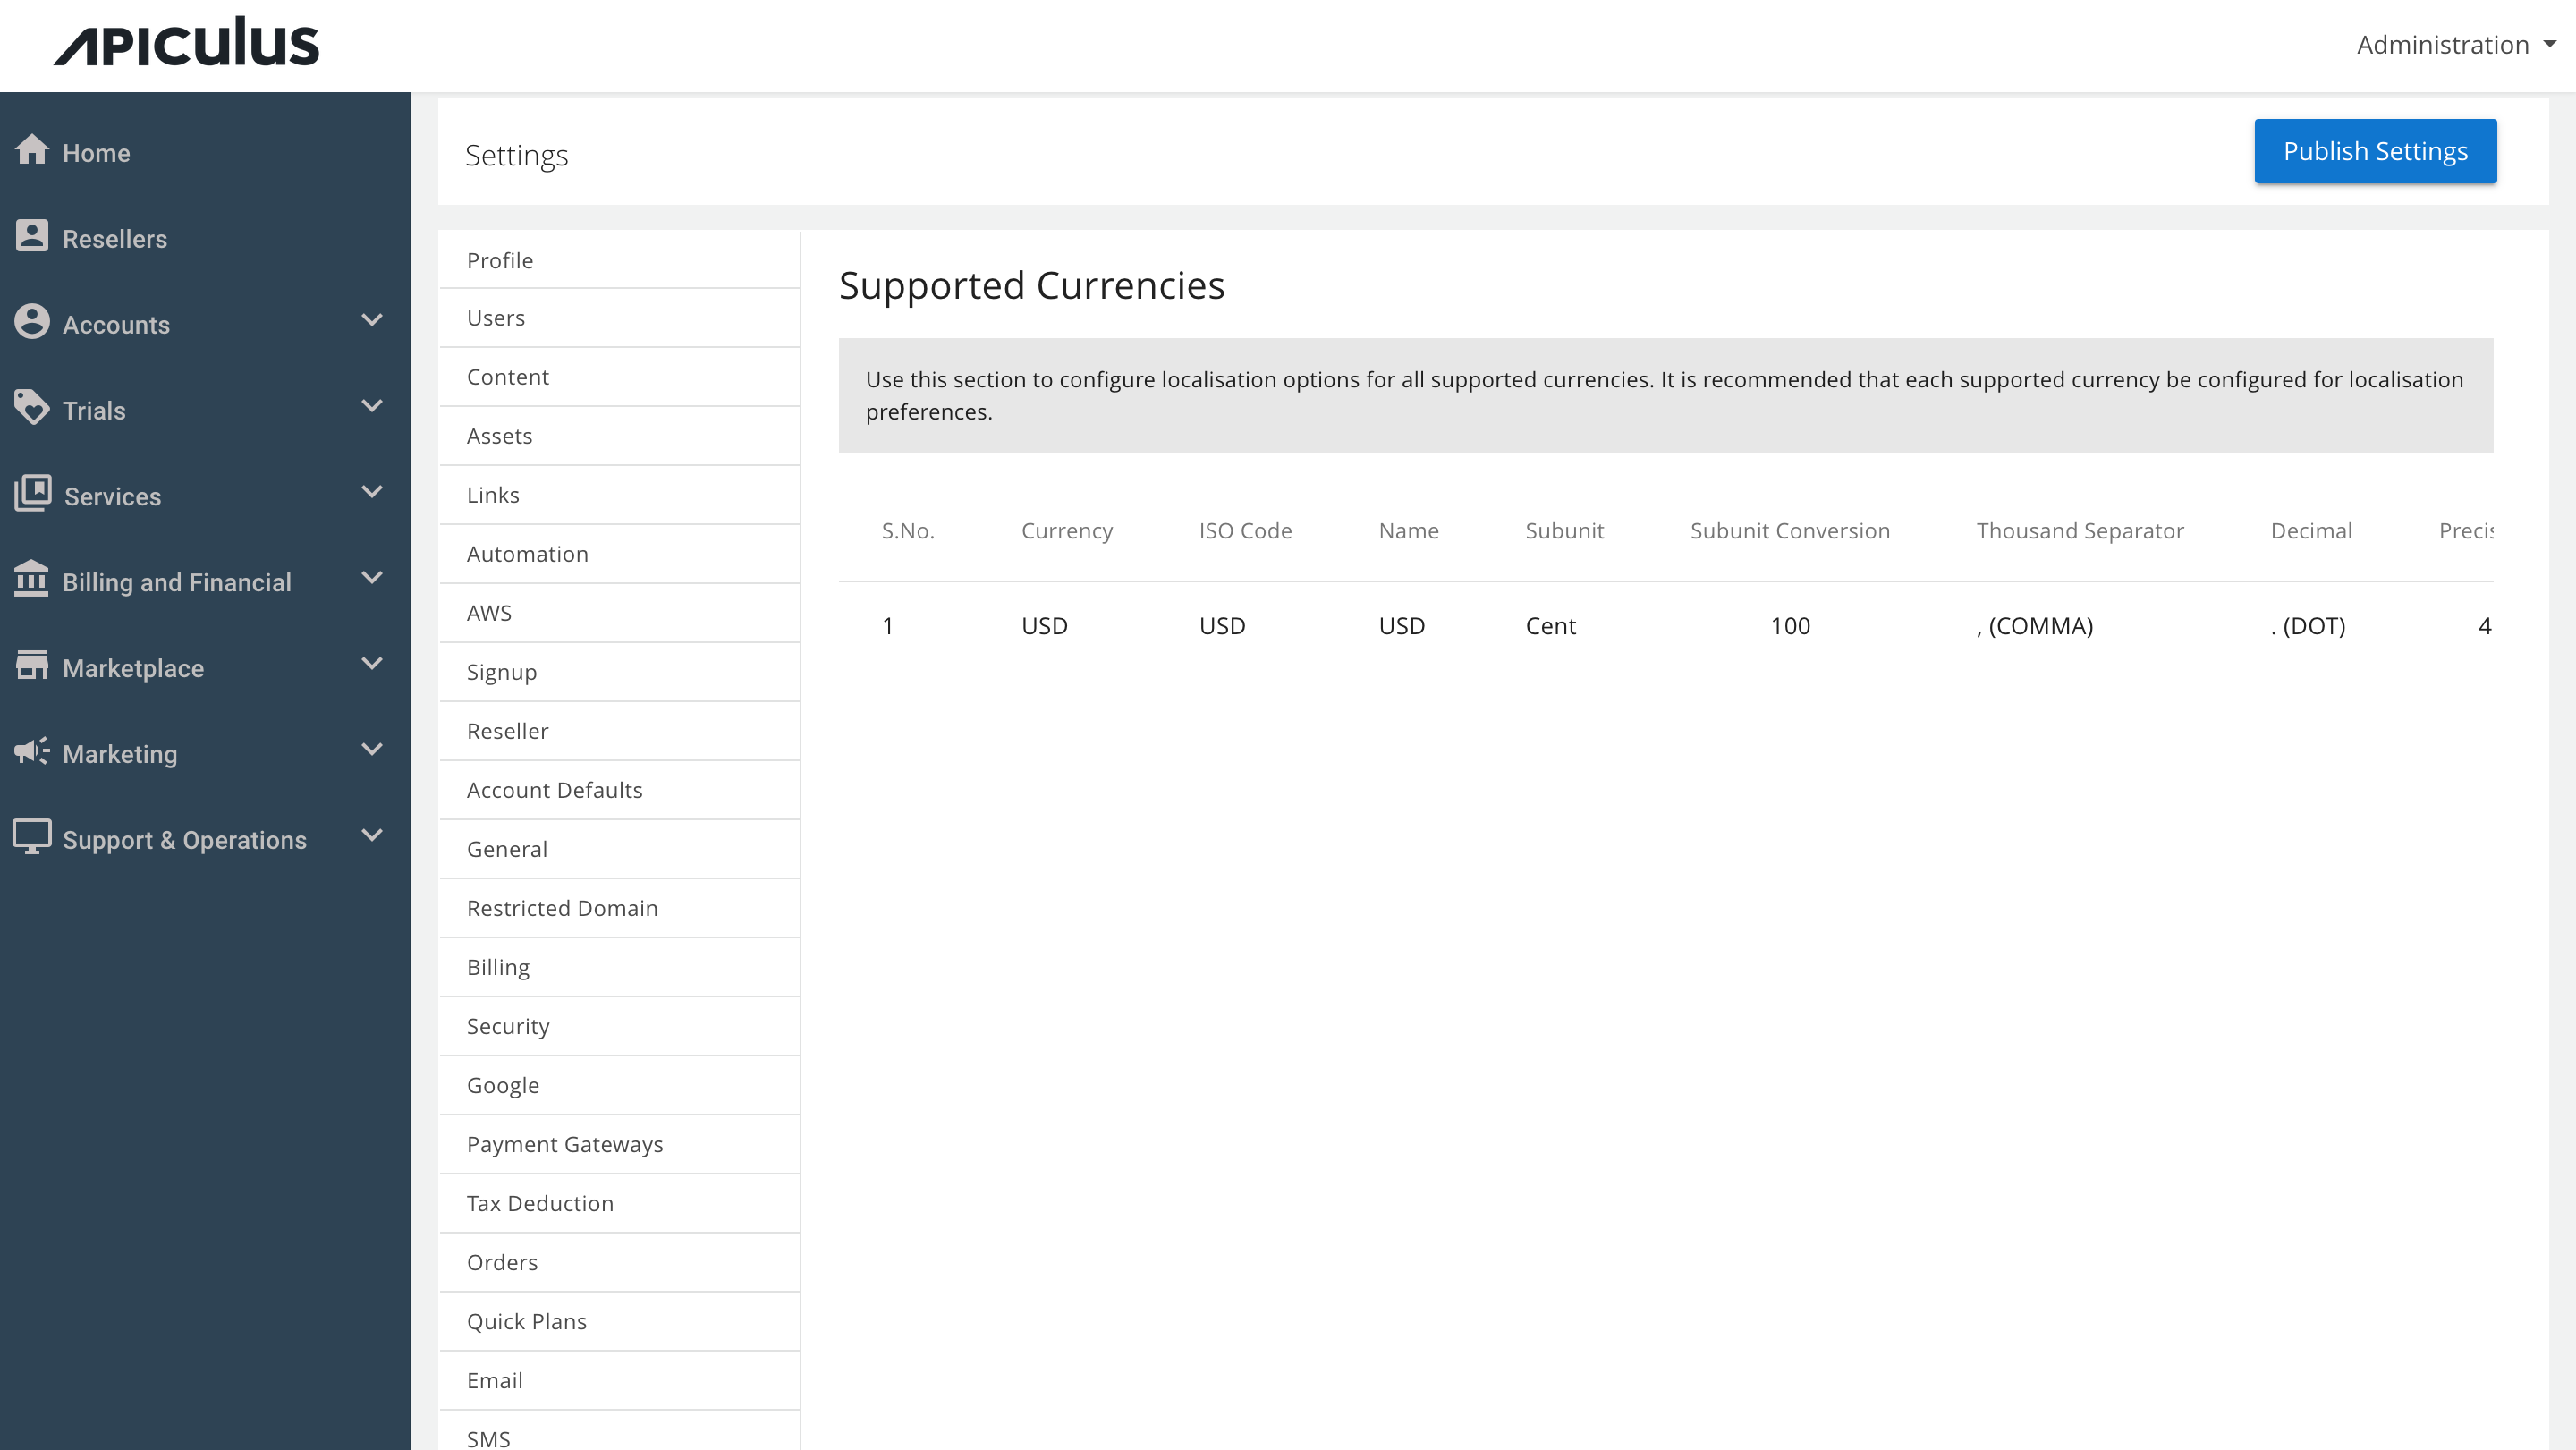This screenshot has height=1450, width=2576.
Task: Expand the Trials sidebar chevron
Action: pyautogui.click(x=372, y=407)
